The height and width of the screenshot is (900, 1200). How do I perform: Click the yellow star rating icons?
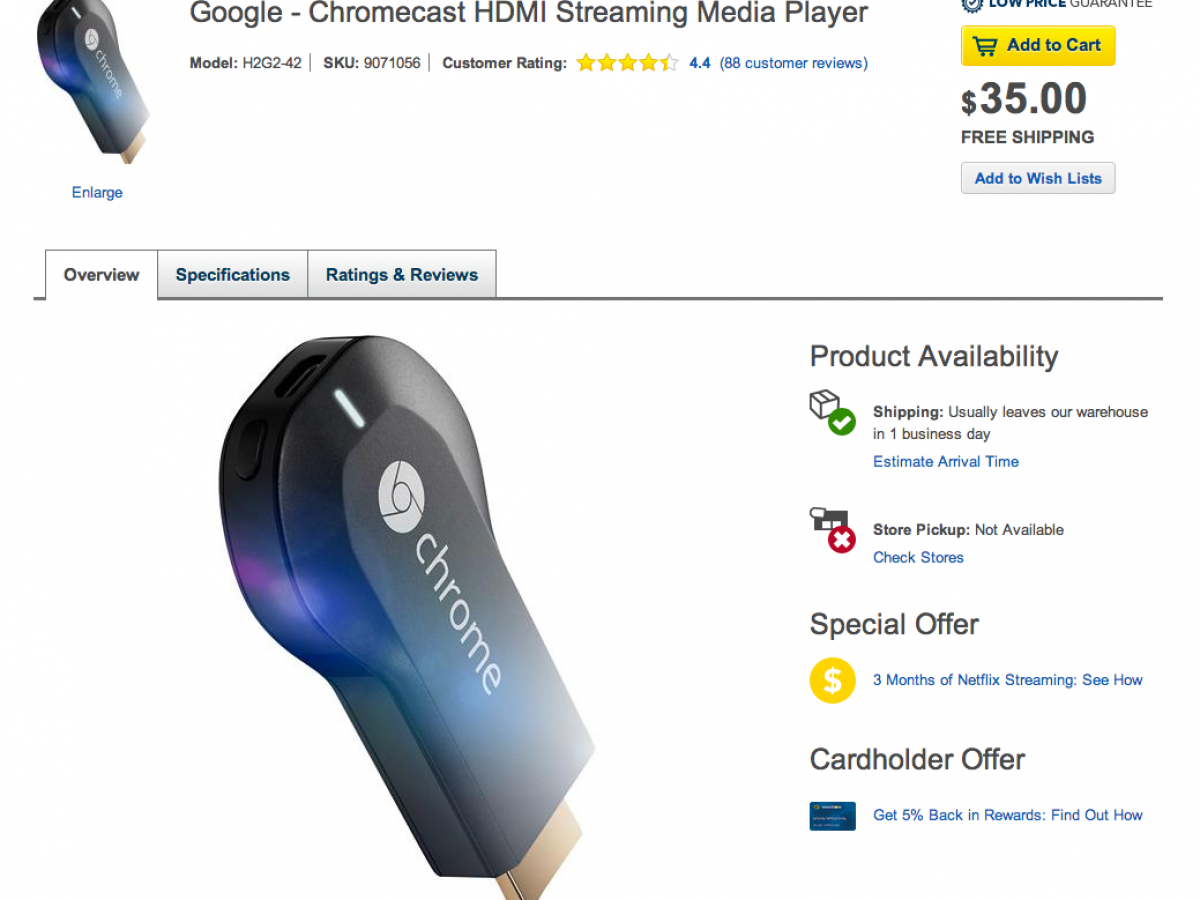pos(627,63)
